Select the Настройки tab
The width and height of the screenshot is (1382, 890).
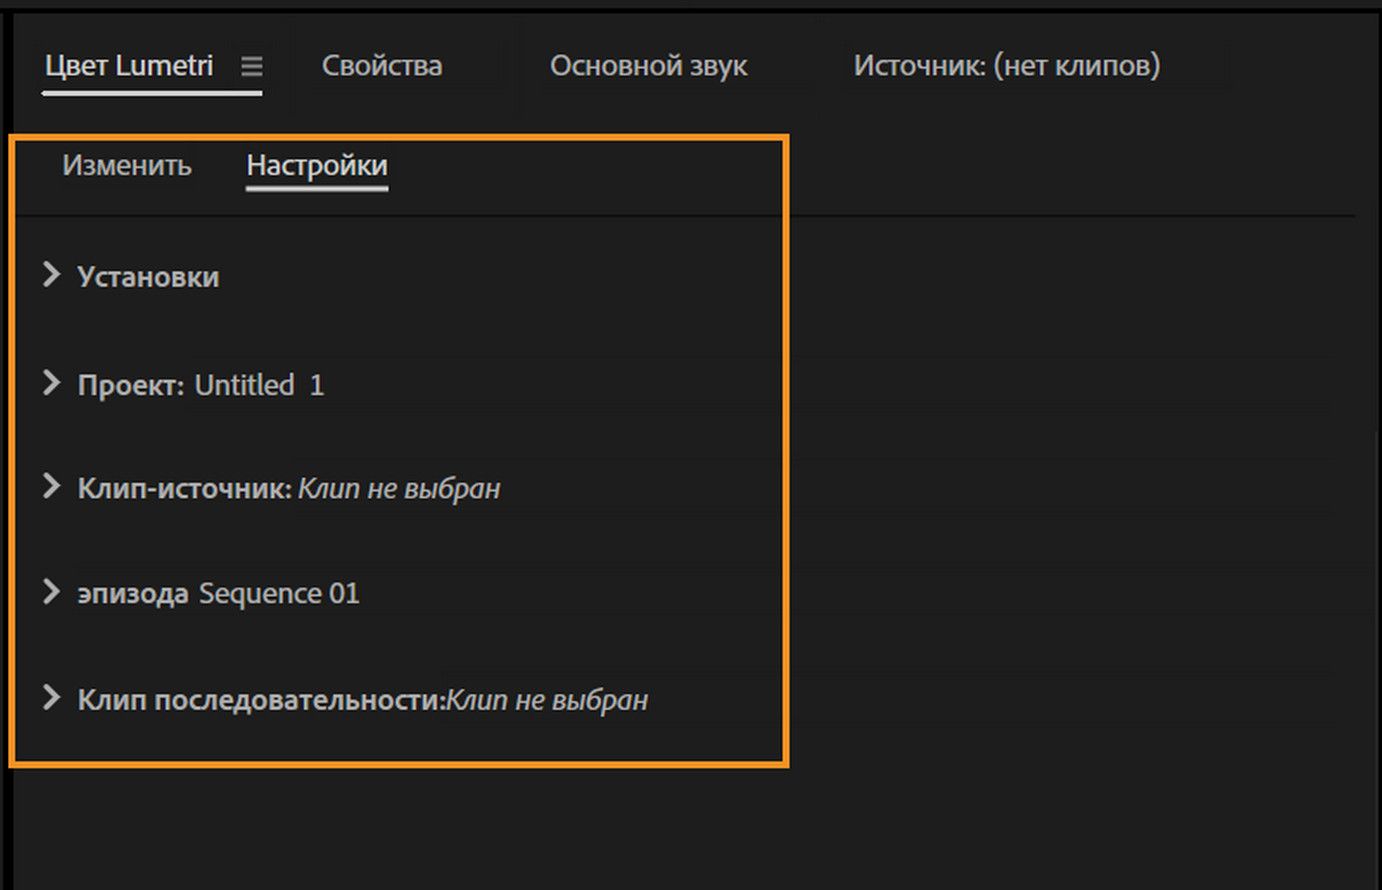tap(316, 166)
